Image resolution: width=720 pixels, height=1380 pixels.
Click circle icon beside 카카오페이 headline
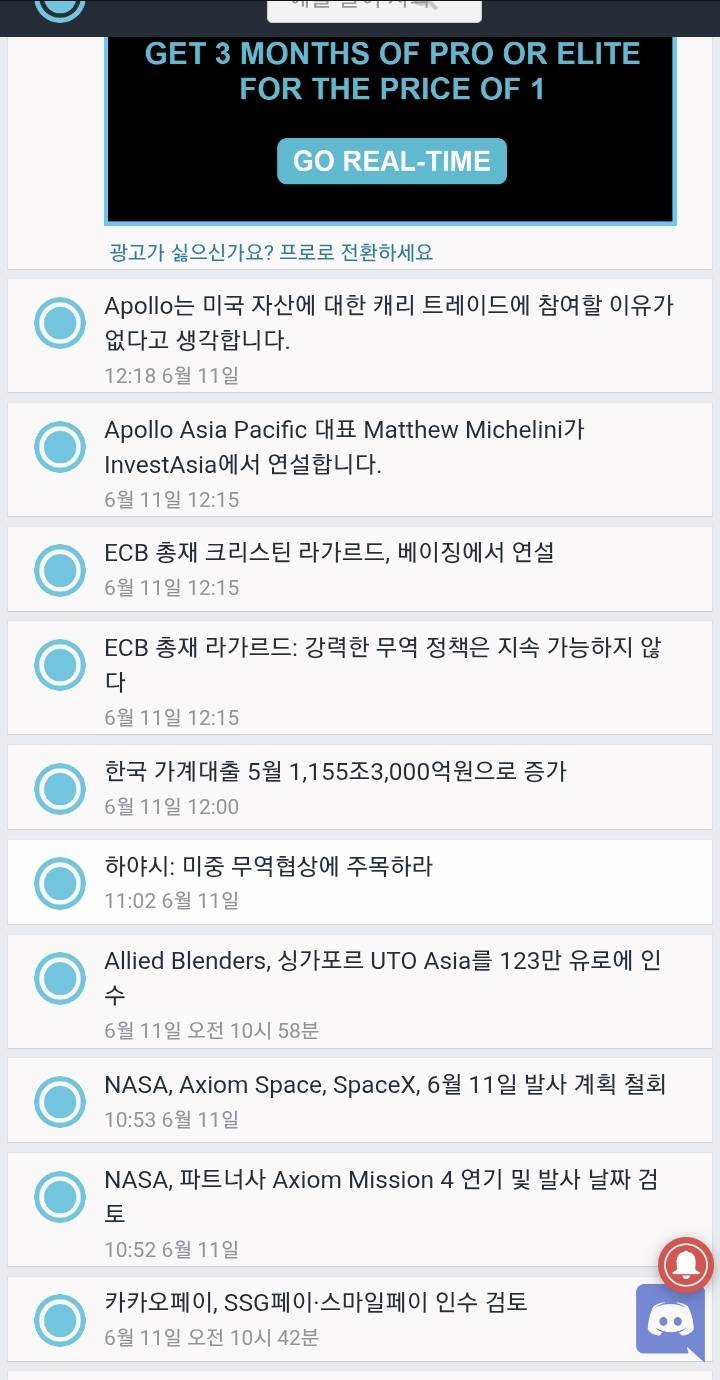click(x=60, y=1319)
